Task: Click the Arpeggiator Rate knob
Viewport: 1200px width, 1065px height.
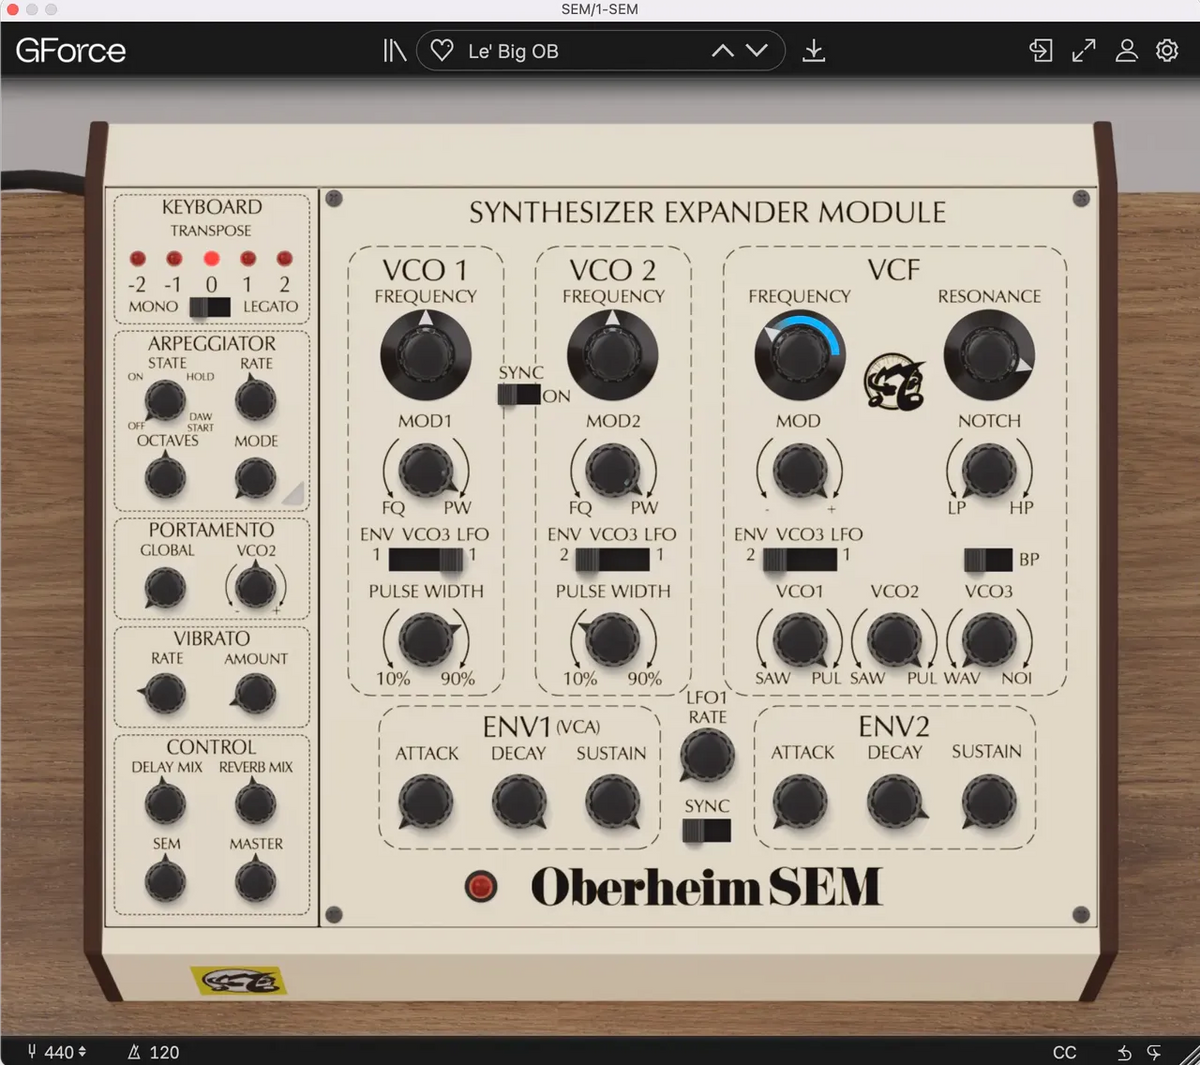Action: point(256,400)
